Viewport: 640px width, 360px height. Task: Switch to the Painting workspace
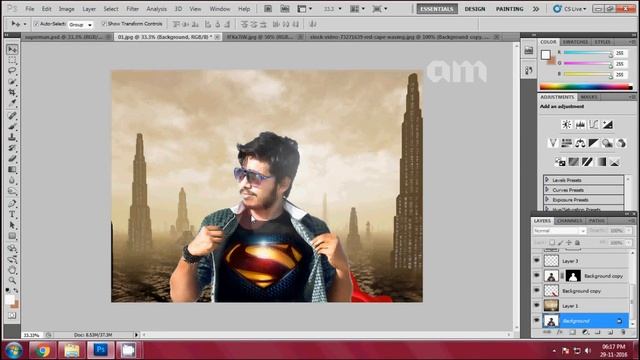[509, 9]
